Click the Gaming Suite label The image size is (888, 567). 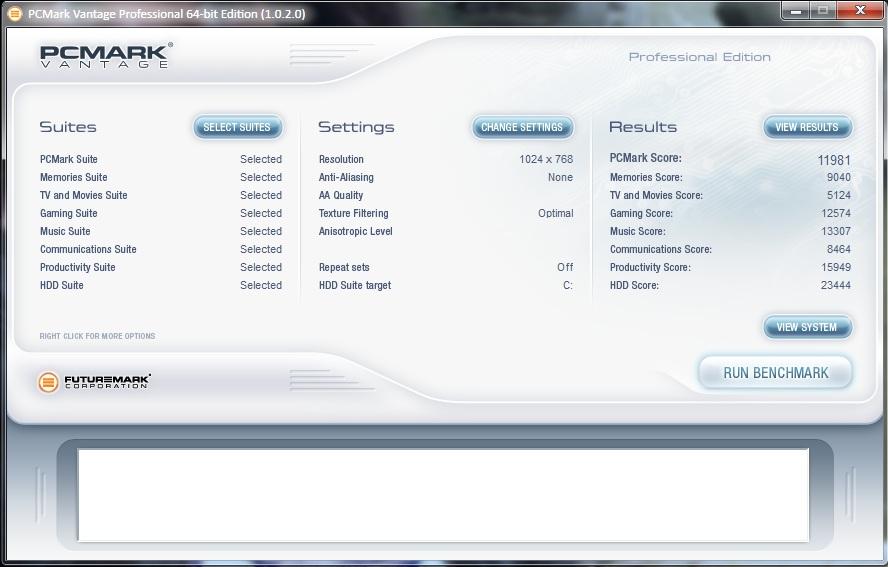point(69,214)
